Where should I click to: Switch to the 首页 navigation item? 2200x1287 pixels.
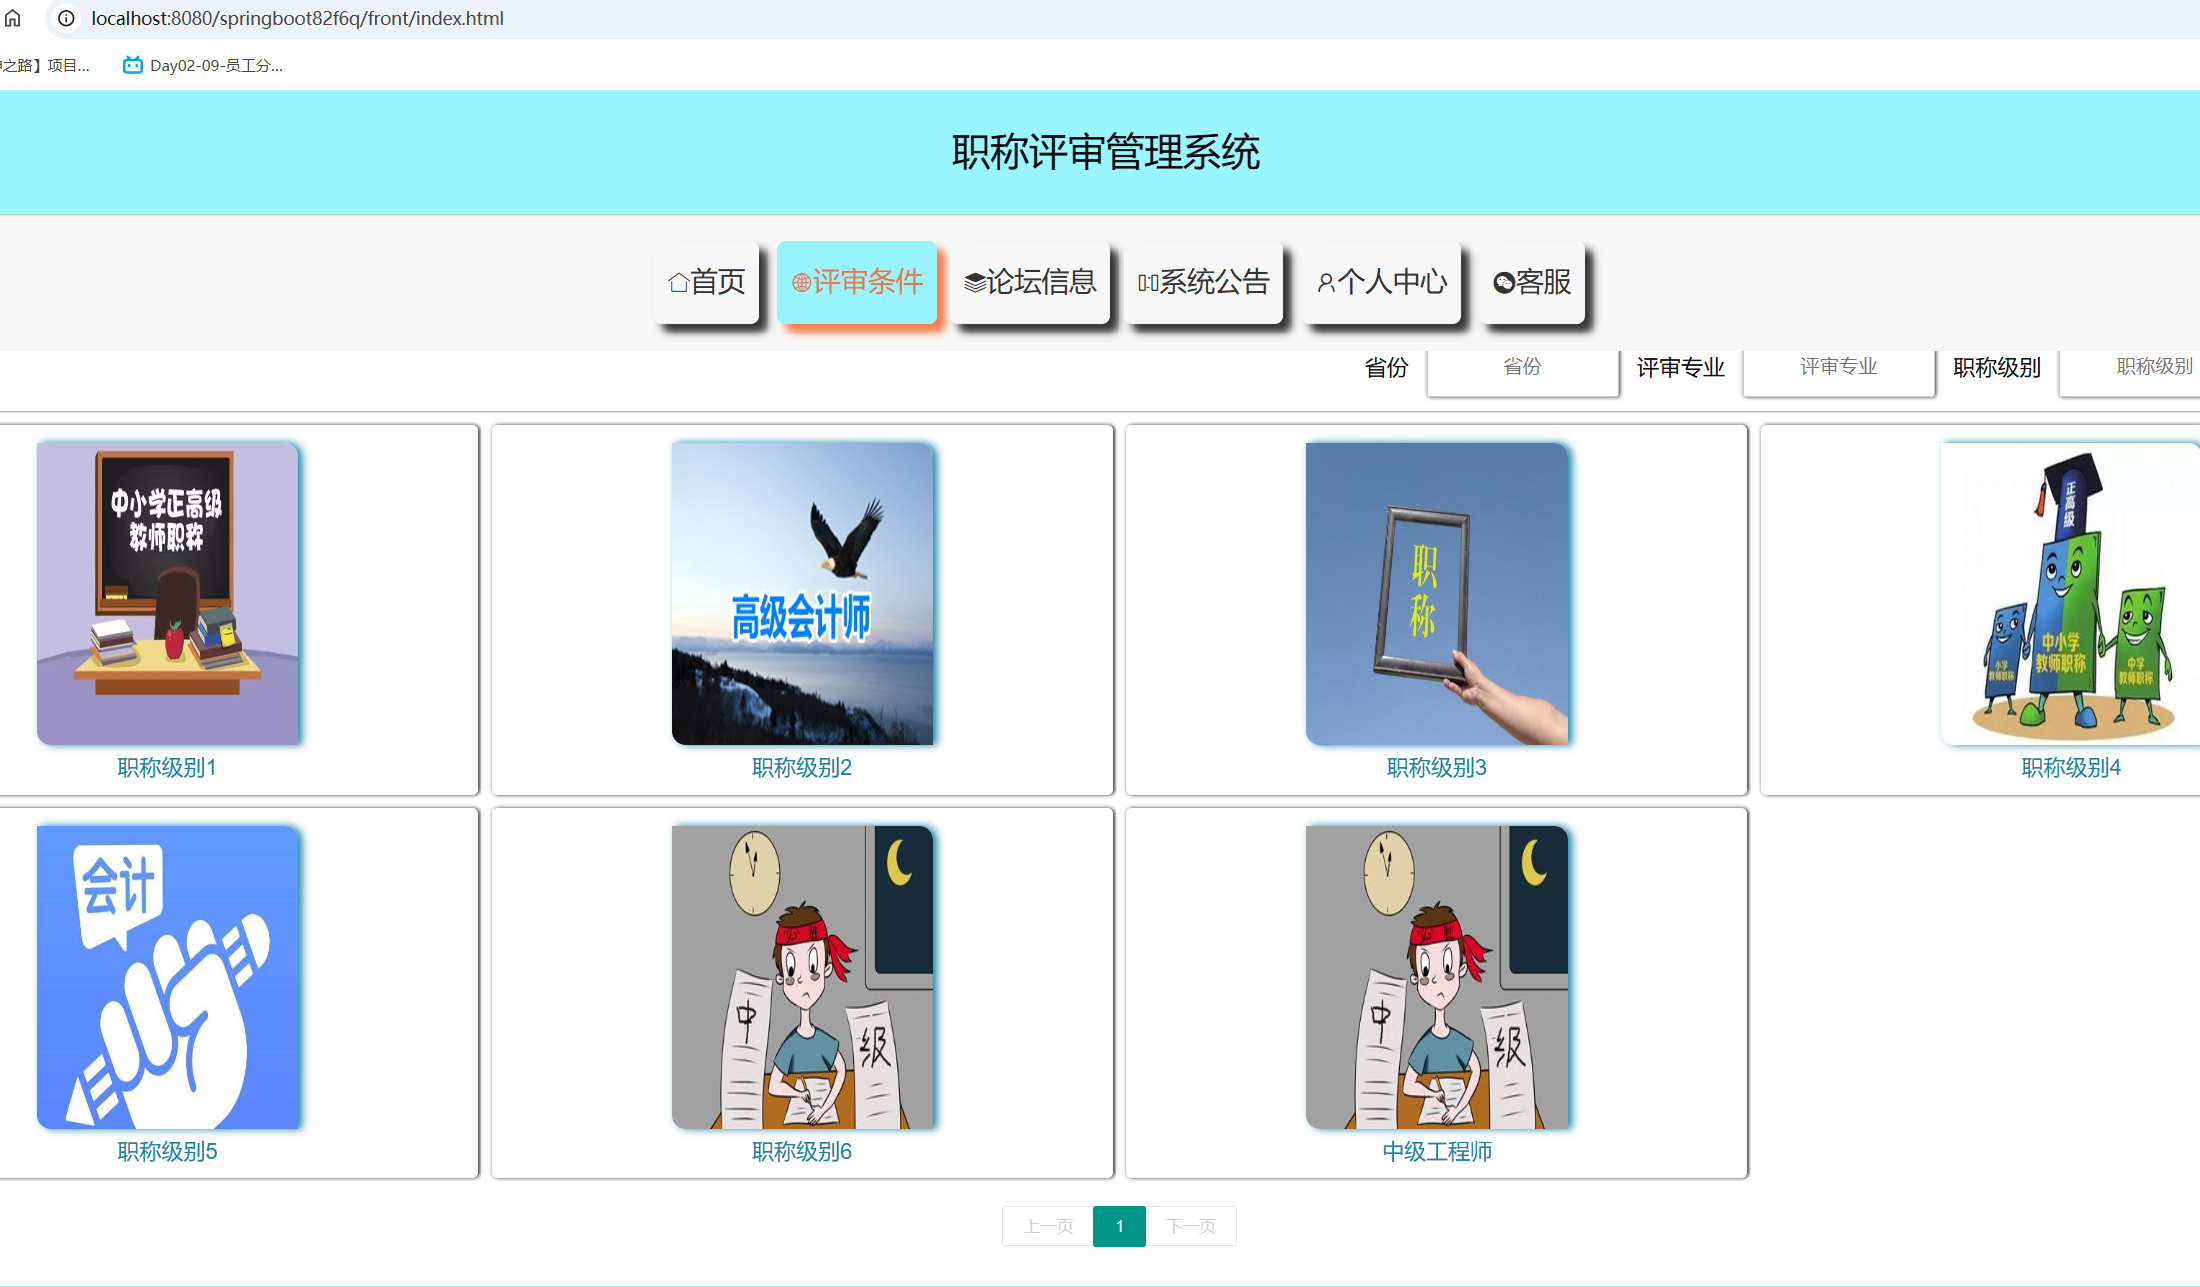(707, 283)
